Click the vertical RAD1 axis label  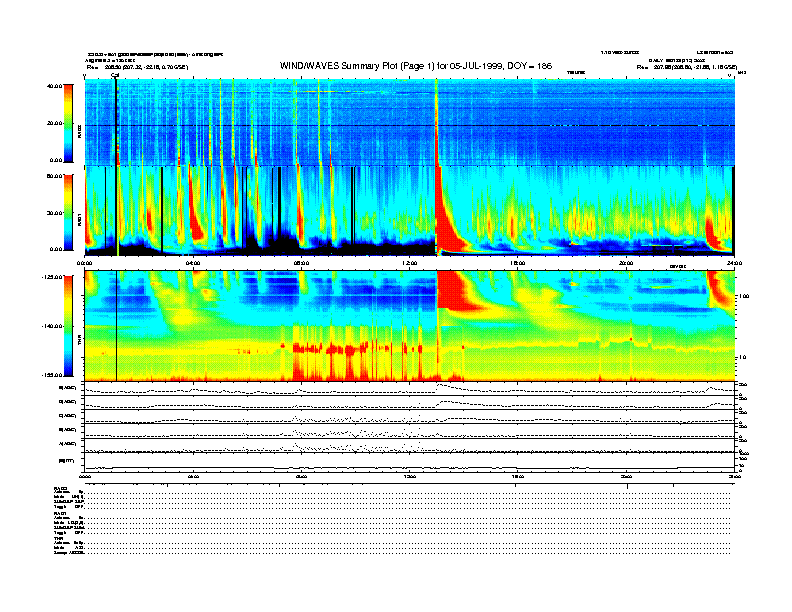pyautogui.click(x=79, y=220)
